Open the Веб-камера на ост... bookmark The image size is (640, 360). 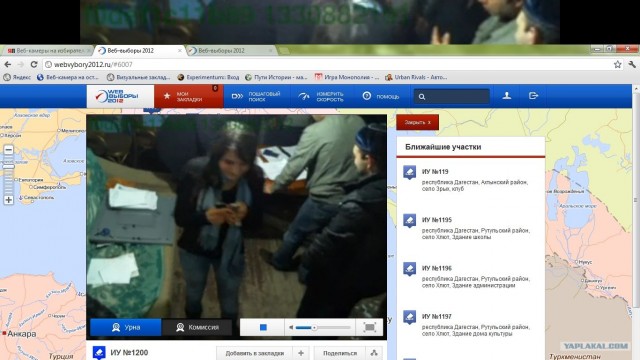(x=68, y=77)
